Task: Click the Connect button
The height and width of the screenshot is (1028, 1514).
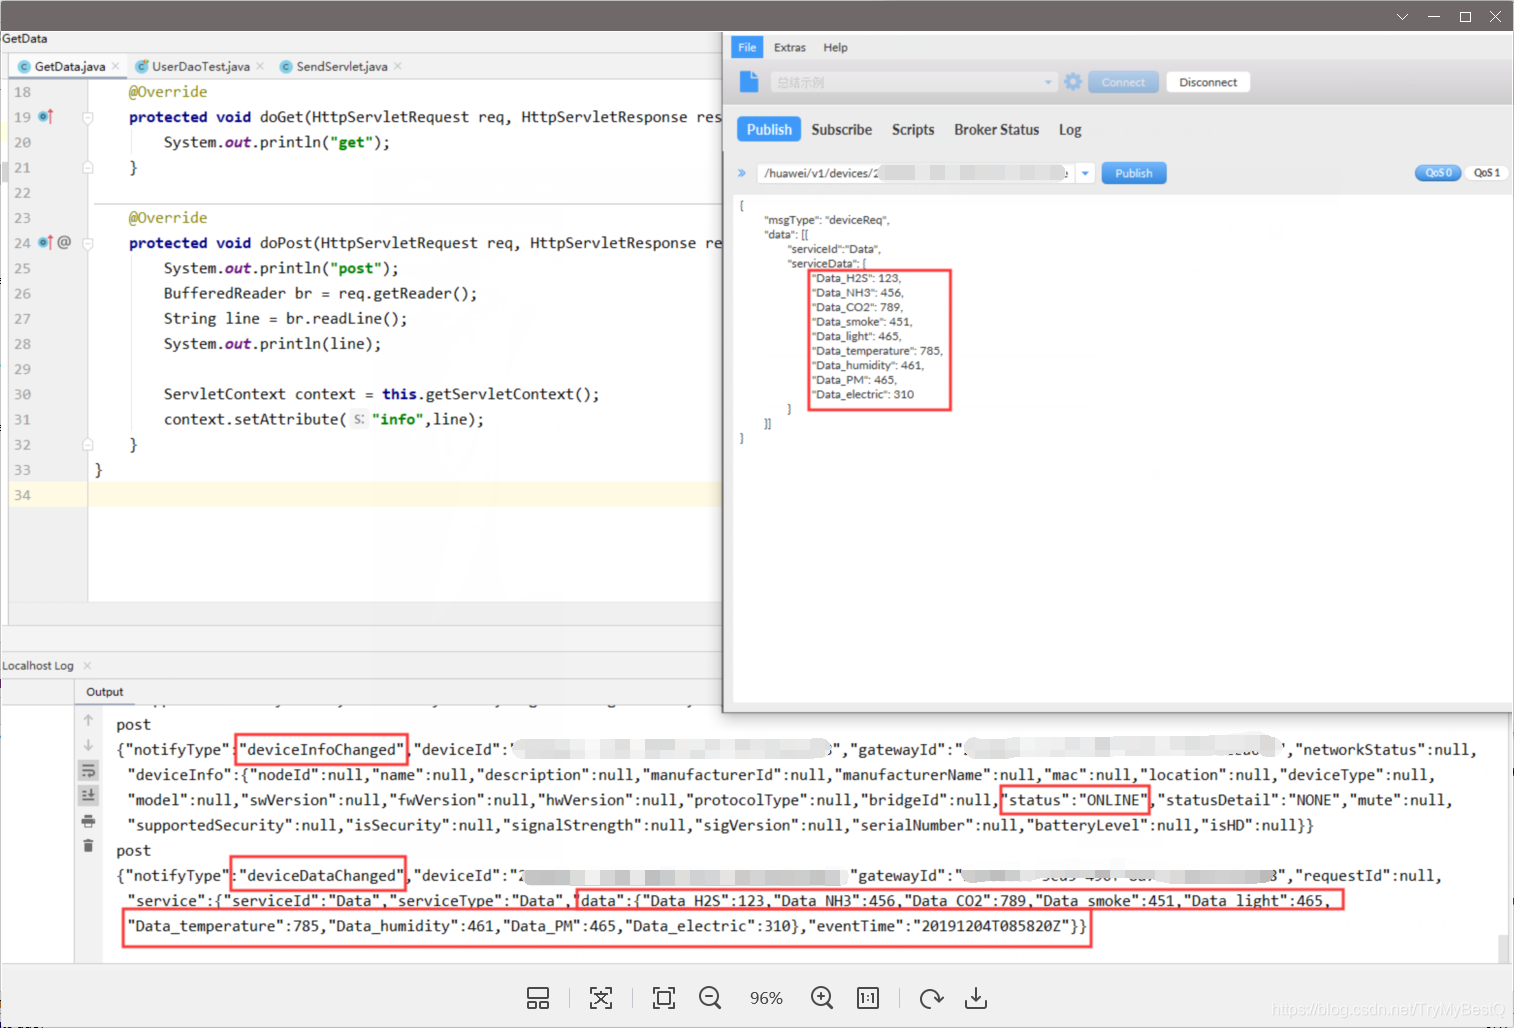Action: click(1123, 82)
